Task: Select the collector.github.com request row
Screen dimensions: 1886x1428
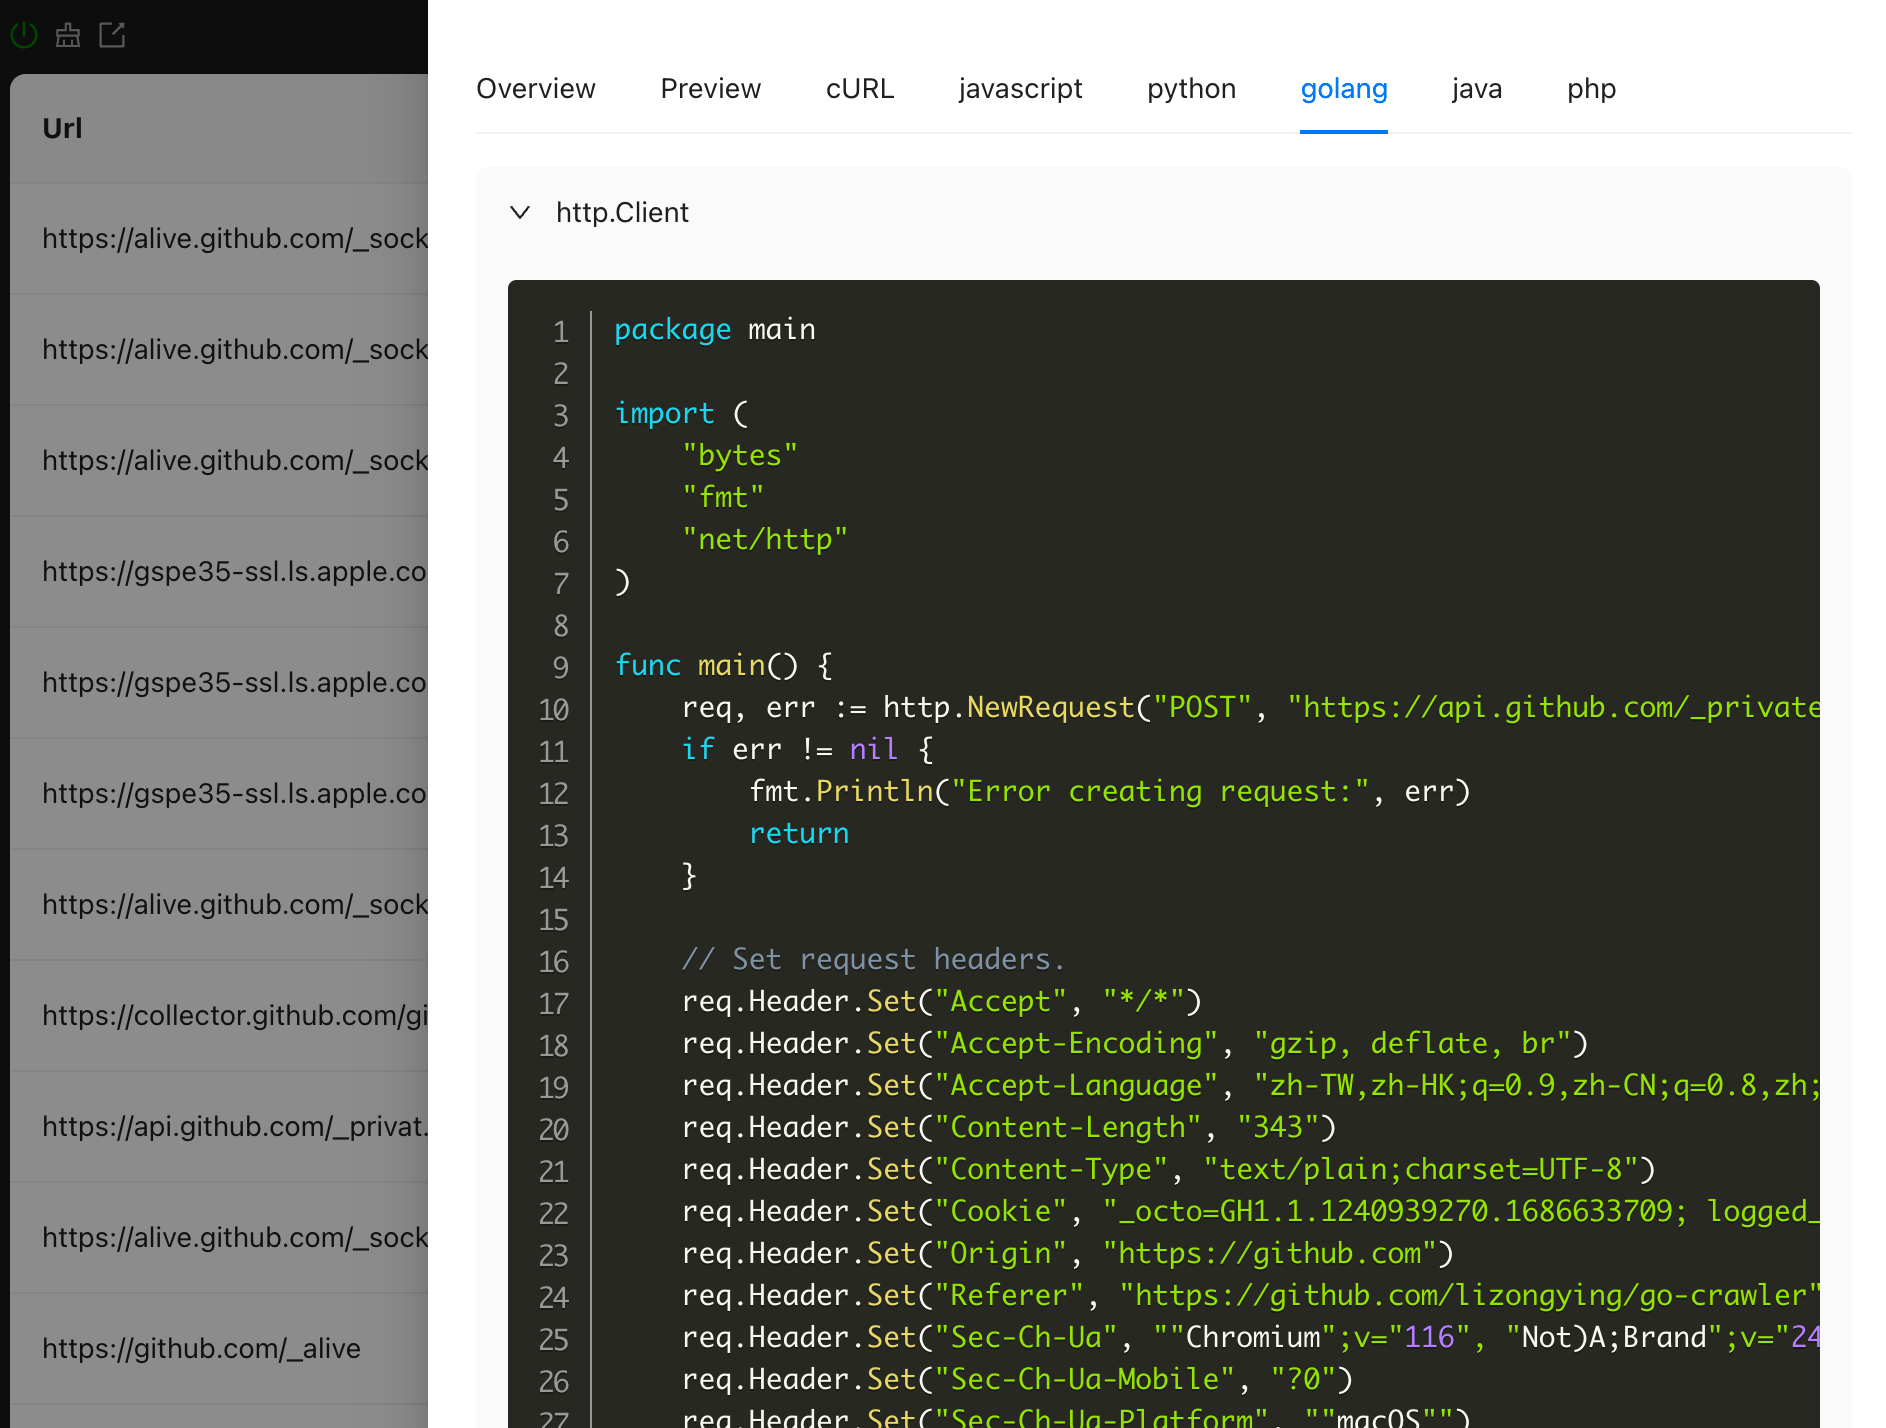Action: [x=219, y=1016]
